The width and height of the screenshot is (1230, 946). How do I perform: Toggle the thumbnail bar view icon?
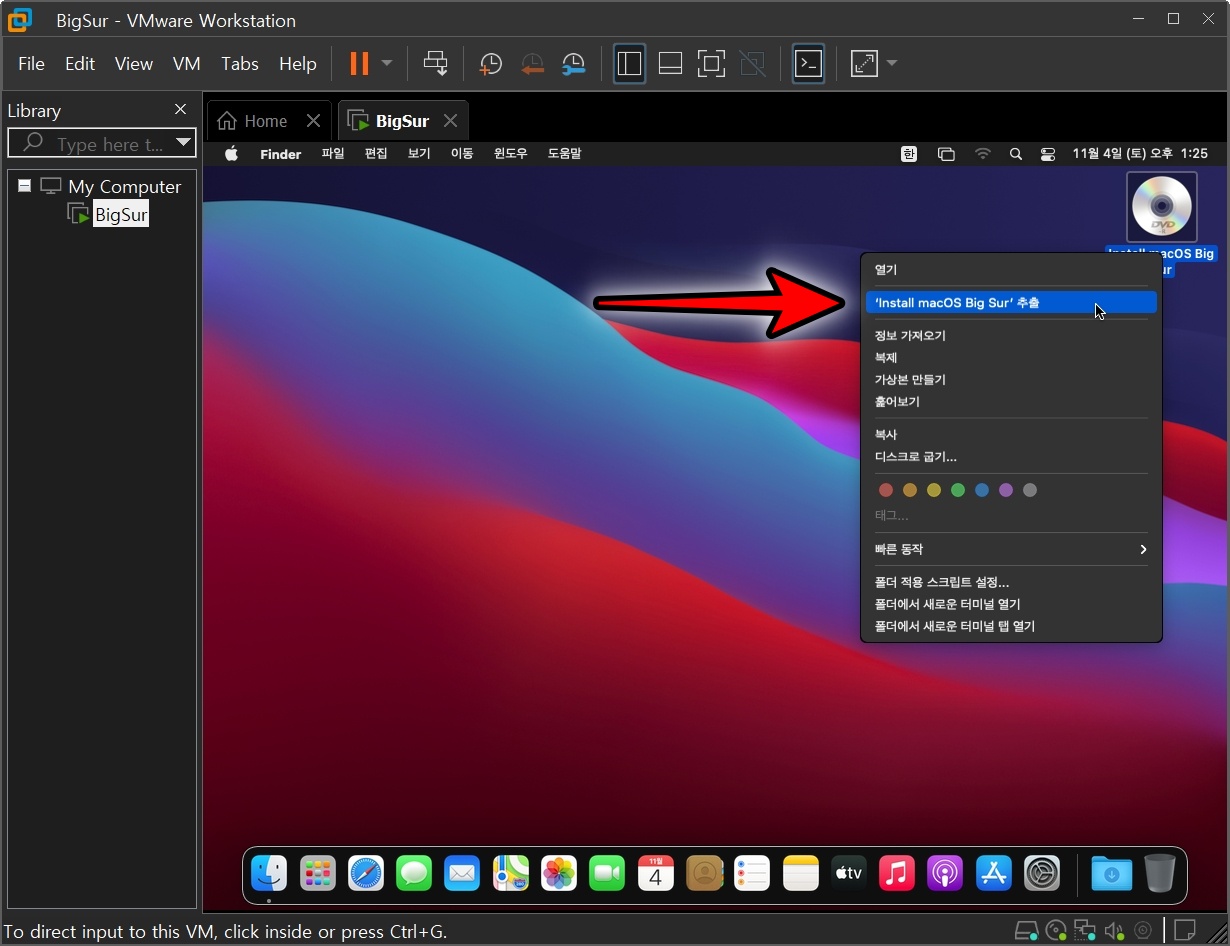670,64
